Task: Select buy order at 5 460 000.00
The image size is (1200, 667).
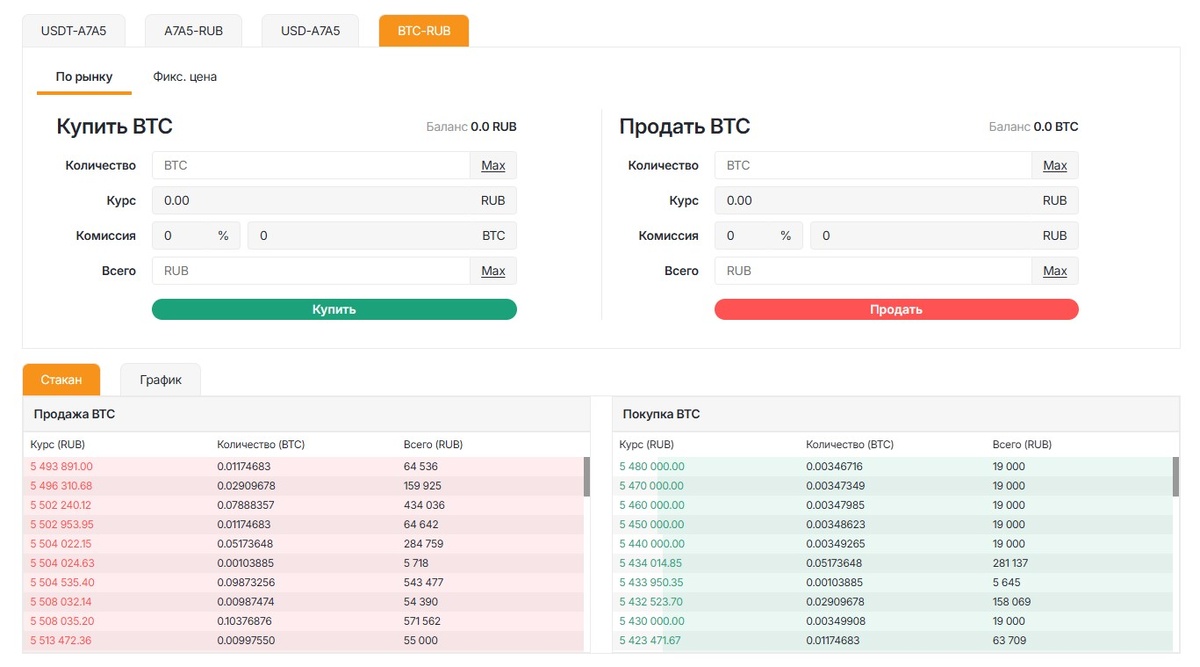Action: [x=892, y=505]
